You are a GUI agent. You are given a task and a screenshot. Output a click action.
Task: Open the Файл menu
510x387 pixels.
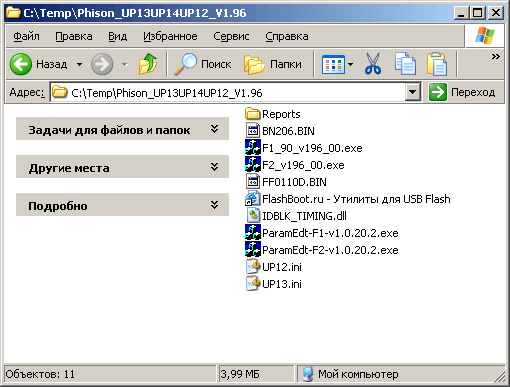(26, 36)
